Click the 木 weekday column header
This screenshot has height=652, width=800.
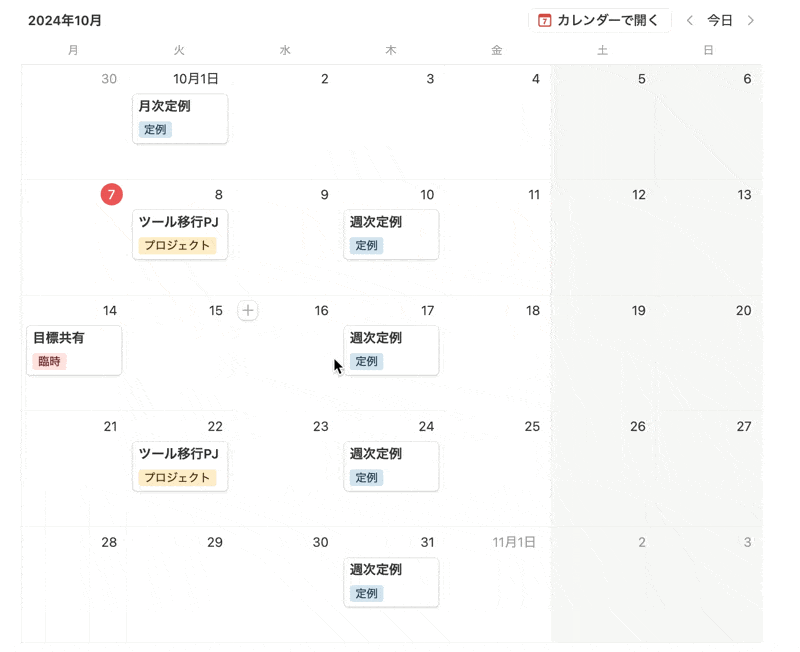[391, 50]
